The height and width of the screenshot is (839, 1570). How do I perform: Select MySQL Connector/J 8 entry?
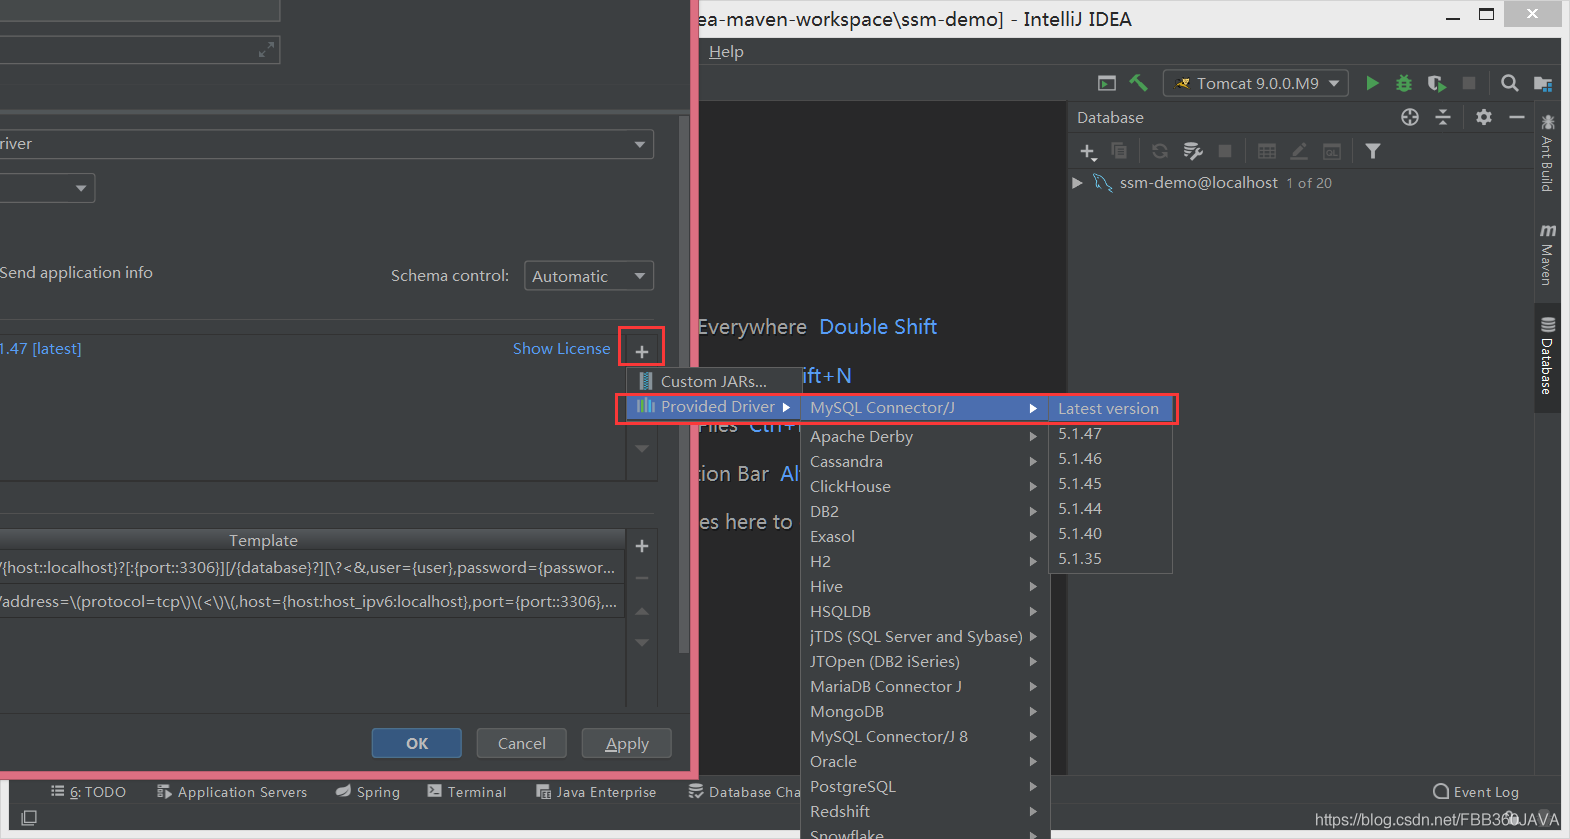tap(923, 737)
